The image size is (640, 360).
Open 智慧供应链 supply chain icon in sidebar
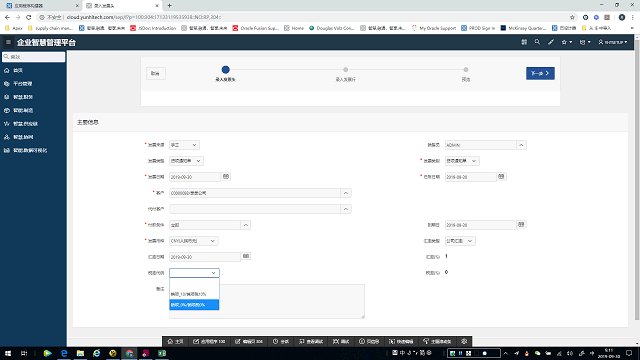click(x=7, y=124)
